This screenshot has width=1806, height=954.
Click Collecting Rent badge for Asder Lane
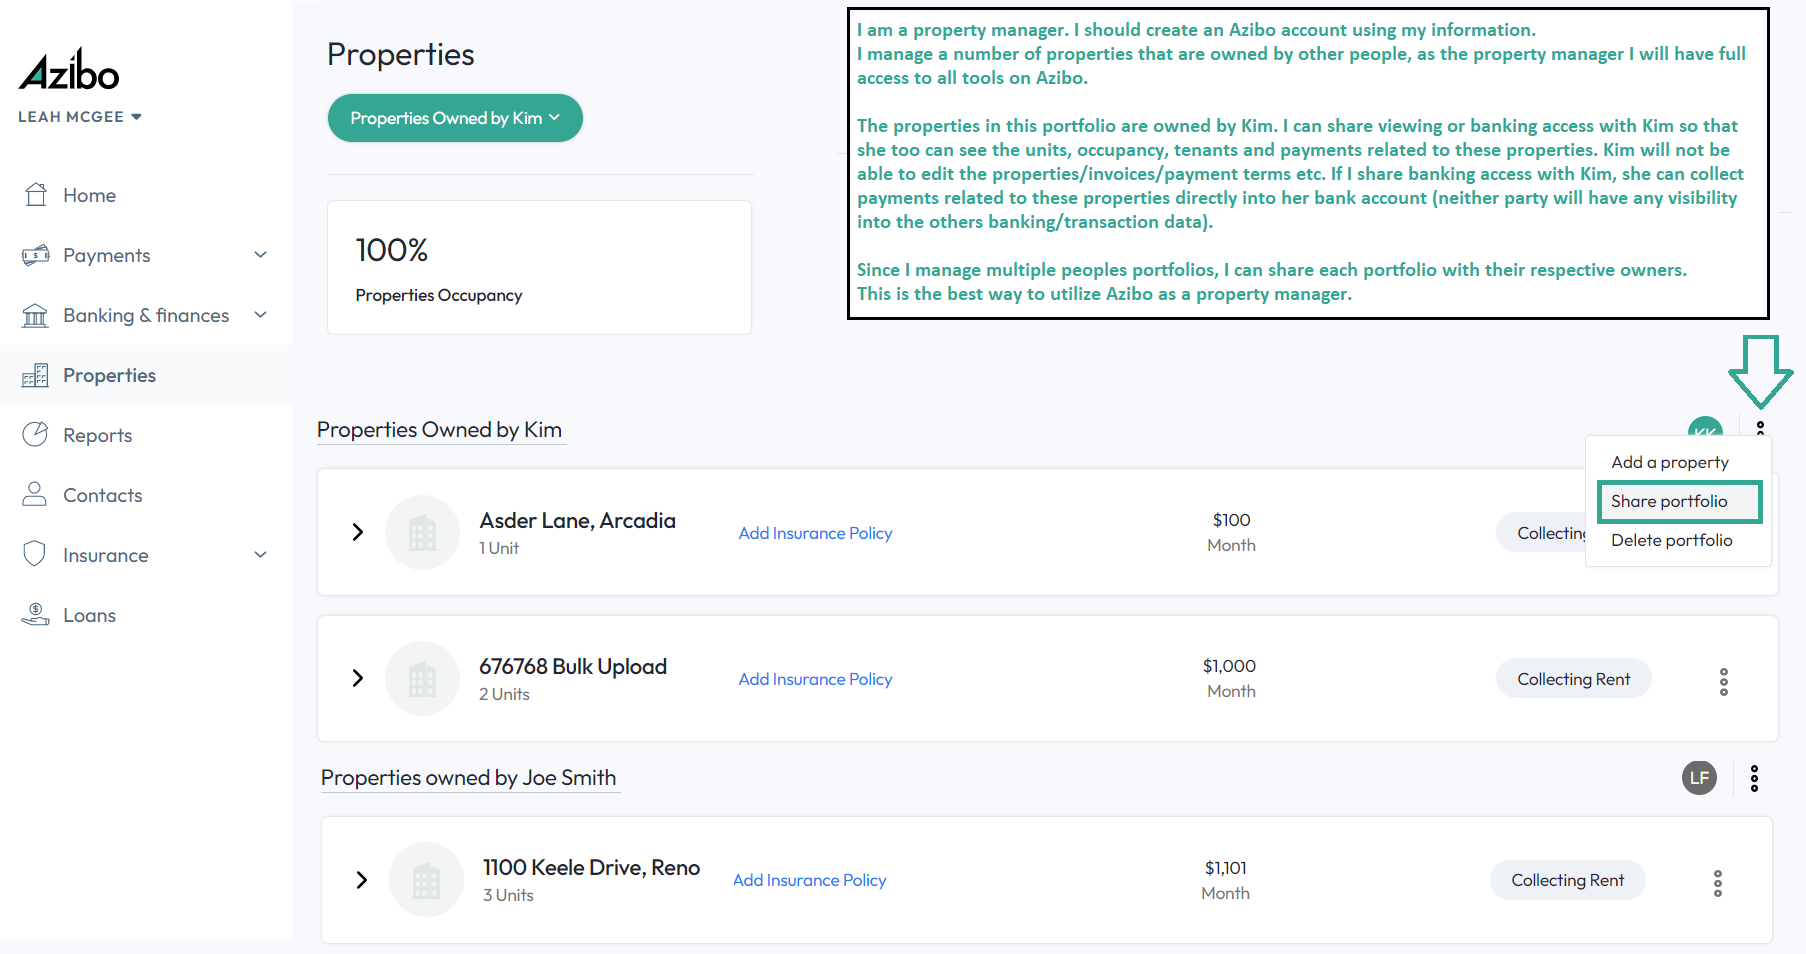pyautogui.click(x=1542, y=533)
